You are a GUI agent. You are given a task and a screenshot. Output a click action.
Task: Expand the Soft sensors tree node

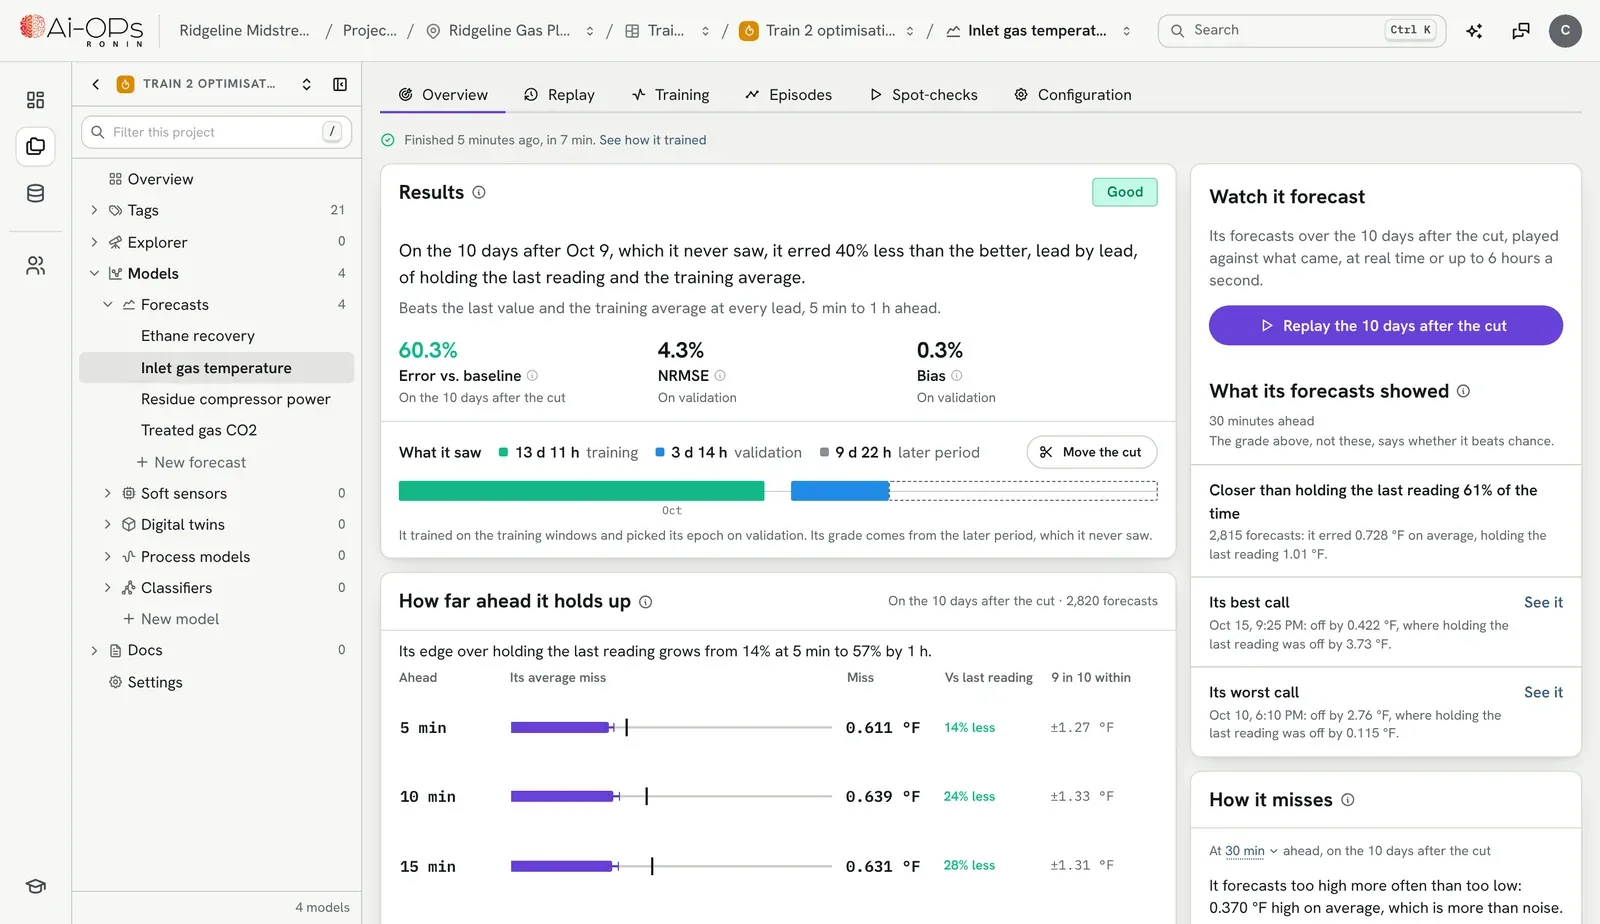tap(107, 493)
